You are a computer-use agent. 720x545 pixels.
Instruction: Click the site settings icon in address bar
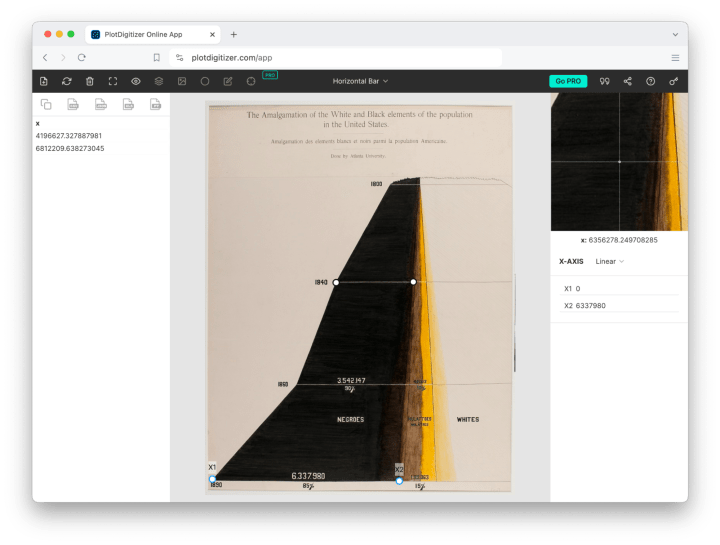[180, 57]
